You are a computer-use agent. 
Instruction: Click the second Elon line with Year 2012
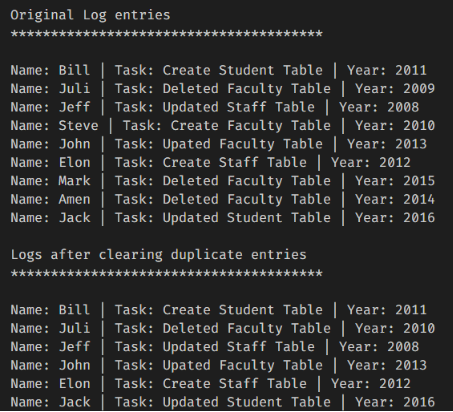[x=211, y=384]
